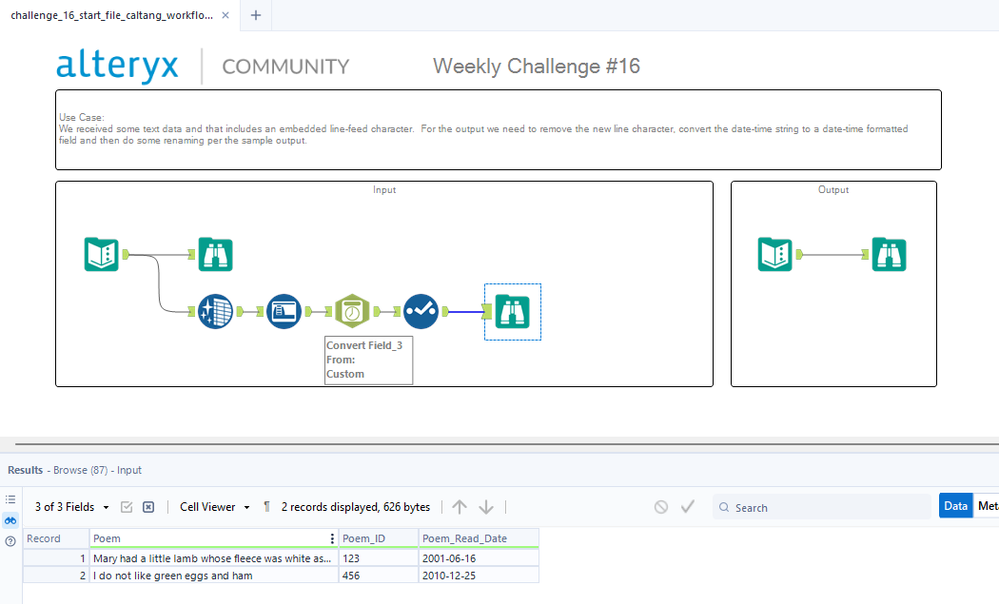Screen dimensions: 999x604
Task: Select the 2010-12-25 date cell
Action: (x=478, y=575)
